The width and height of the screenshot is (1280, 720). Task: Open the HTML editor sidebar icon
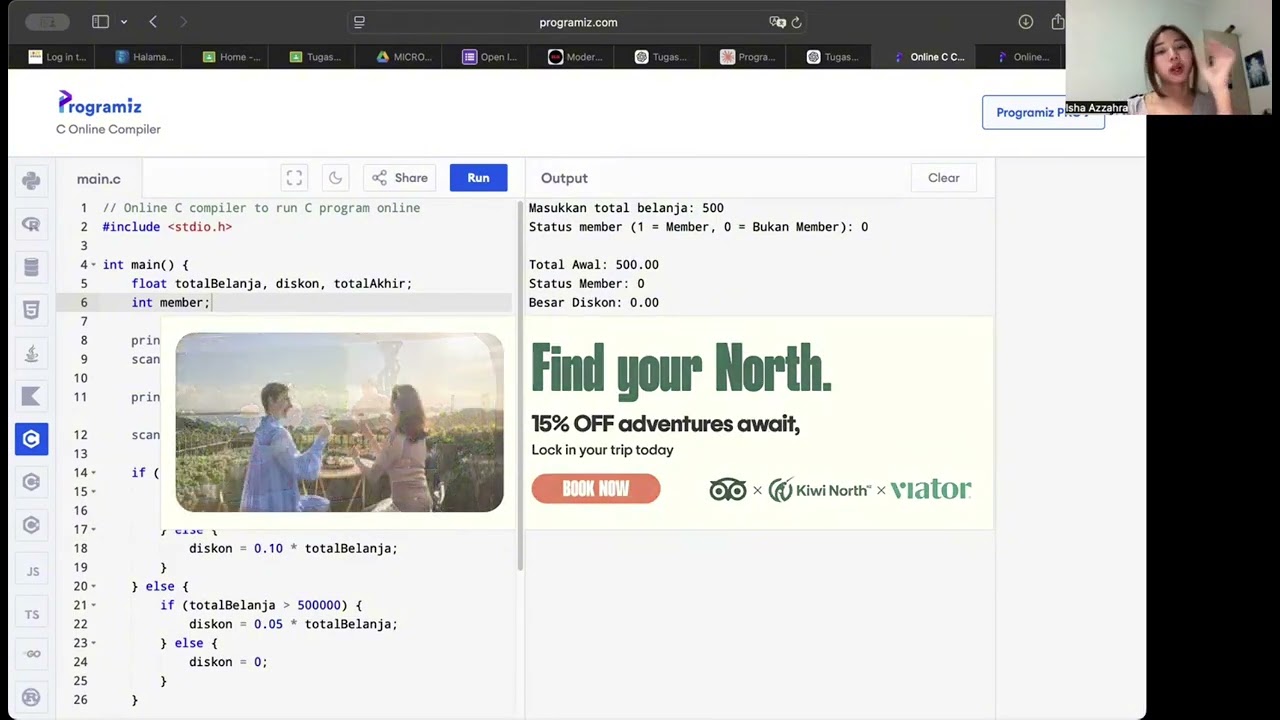(31, 310)
